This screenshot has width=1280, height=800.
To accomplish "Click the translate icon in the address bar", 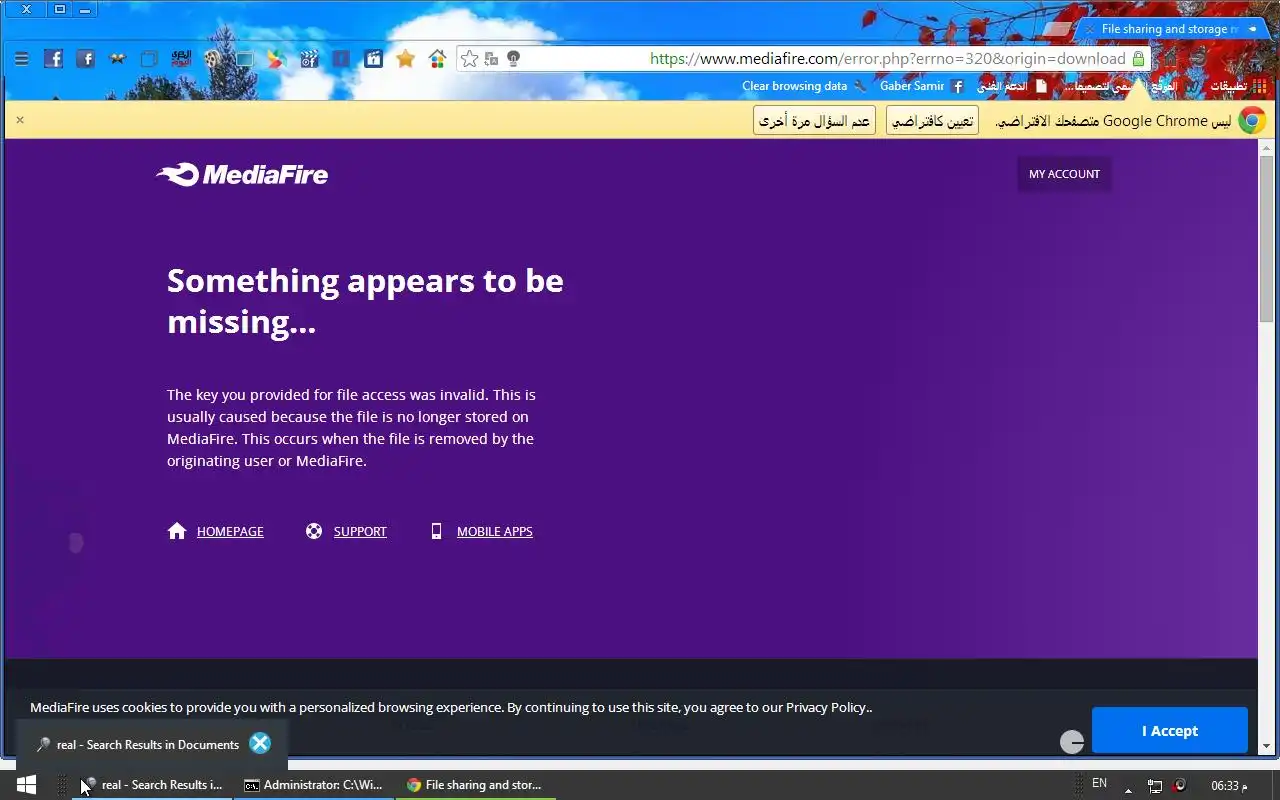I will coord(491,59).
